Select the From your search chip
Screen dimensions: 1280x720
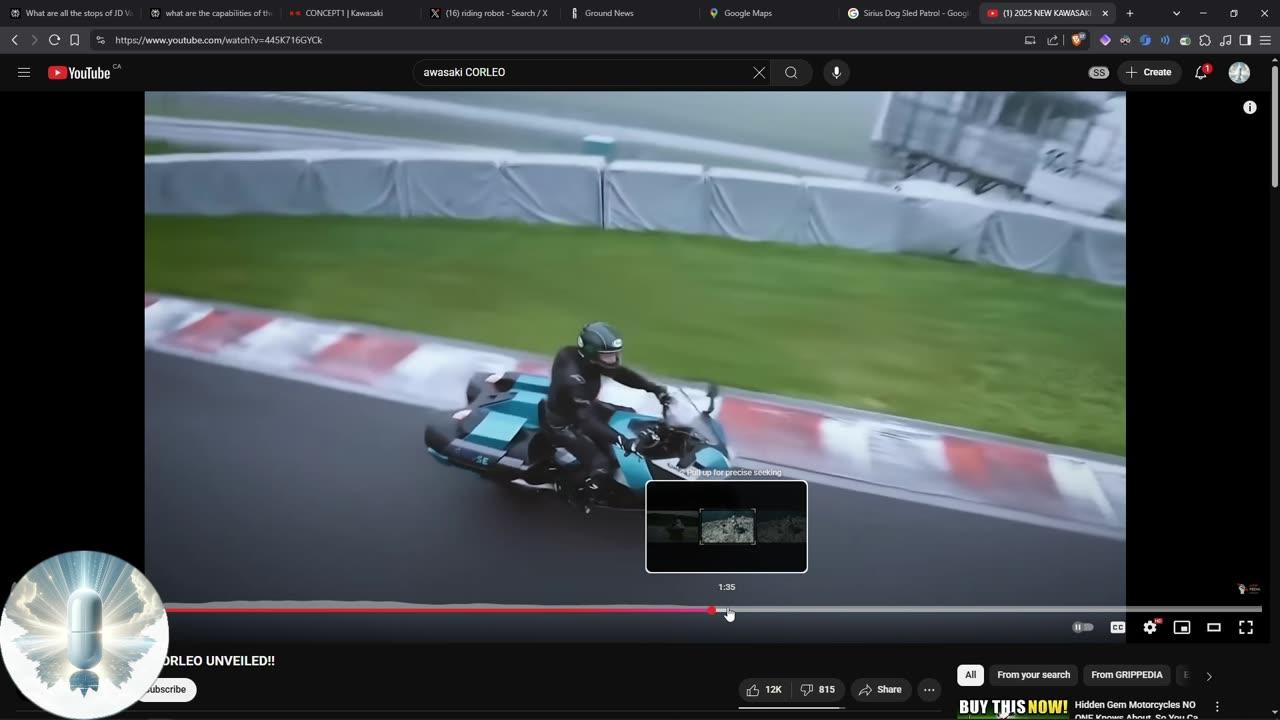(1034, 675)
